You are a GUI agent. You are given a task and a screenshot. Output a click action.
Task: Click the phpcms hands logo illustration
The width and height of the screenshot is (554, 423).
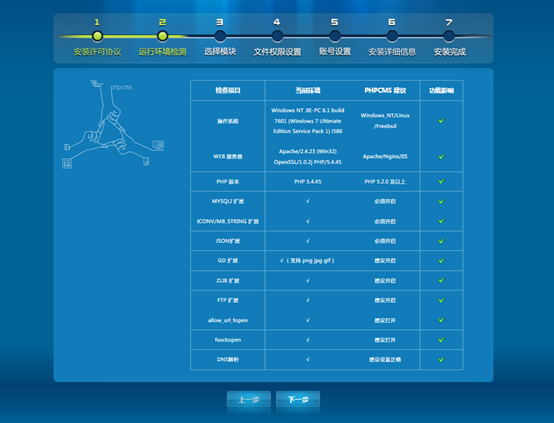(113, 124)
